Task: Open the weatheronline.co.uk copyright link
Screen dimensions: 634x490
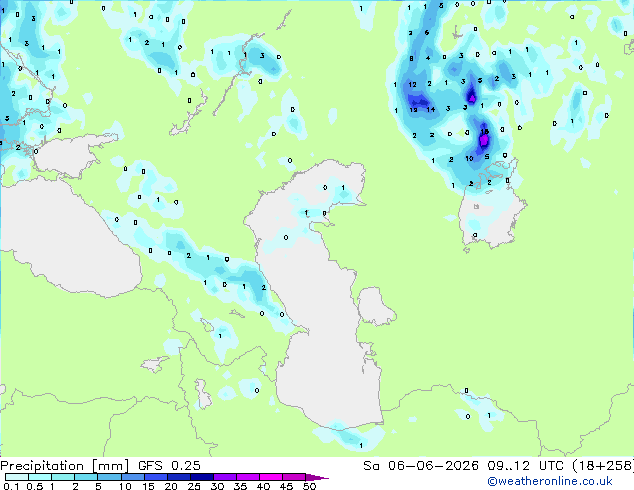Action: click(550, 481)
